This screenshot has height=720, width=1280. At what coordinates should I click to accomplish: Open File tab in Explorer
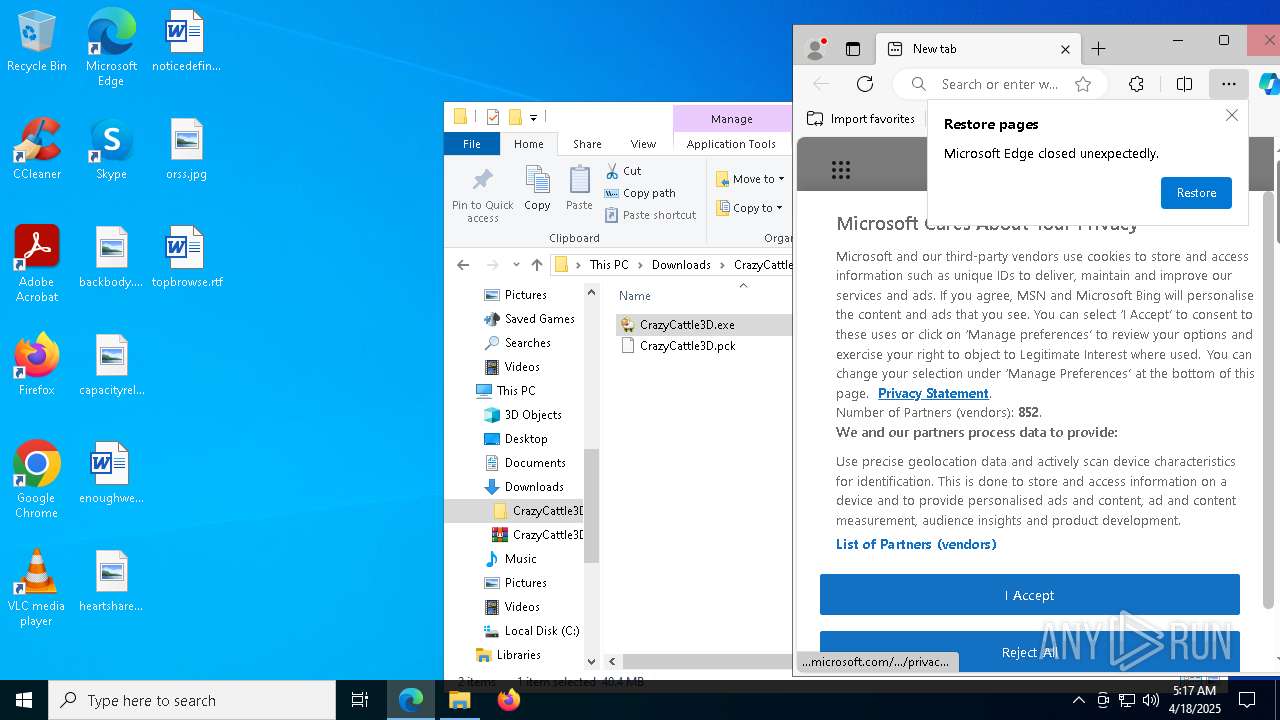click(471, 144)
